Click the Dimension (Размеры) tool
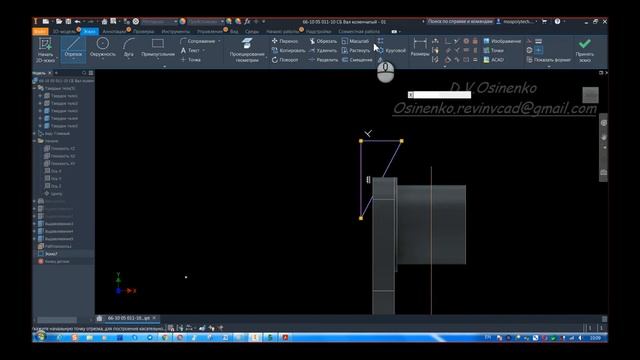The width and height of the screenshot is (640, 360). (420, 47)
